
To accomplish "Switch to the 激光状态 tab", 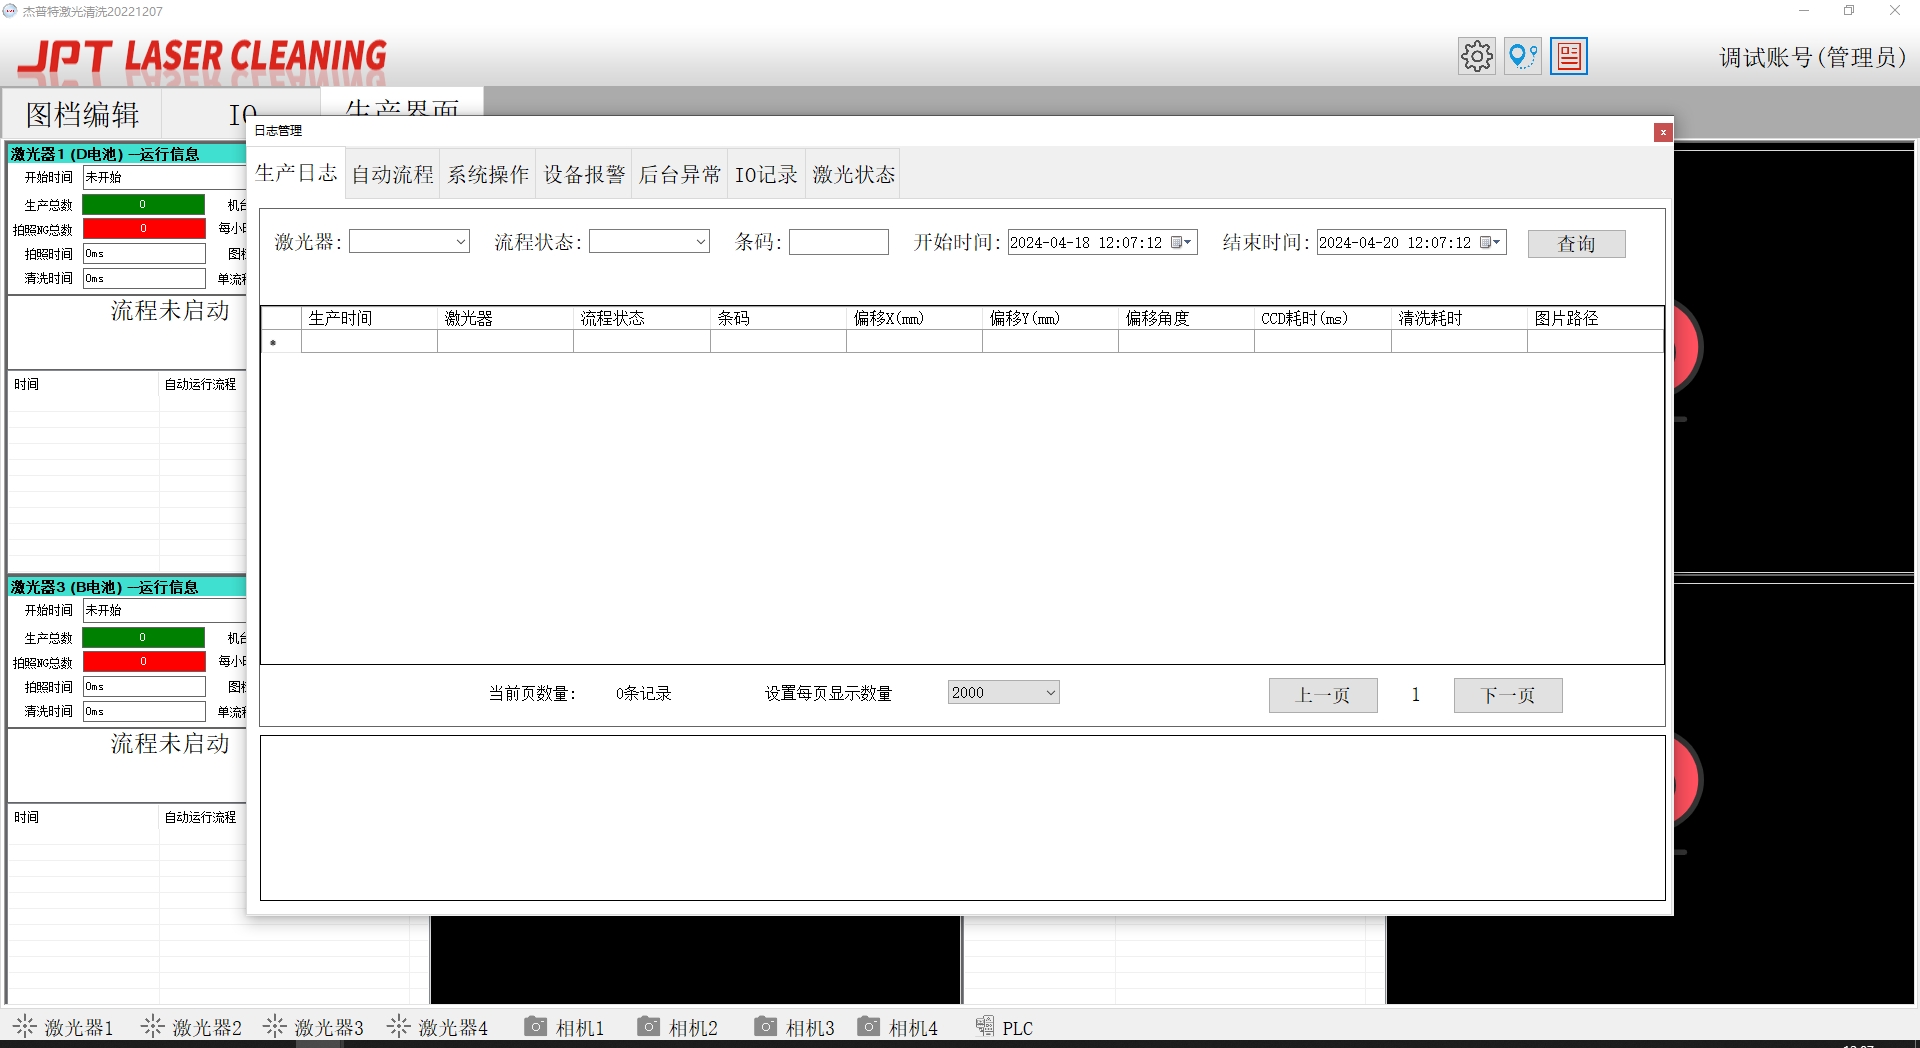I will (x=853, y=174).
